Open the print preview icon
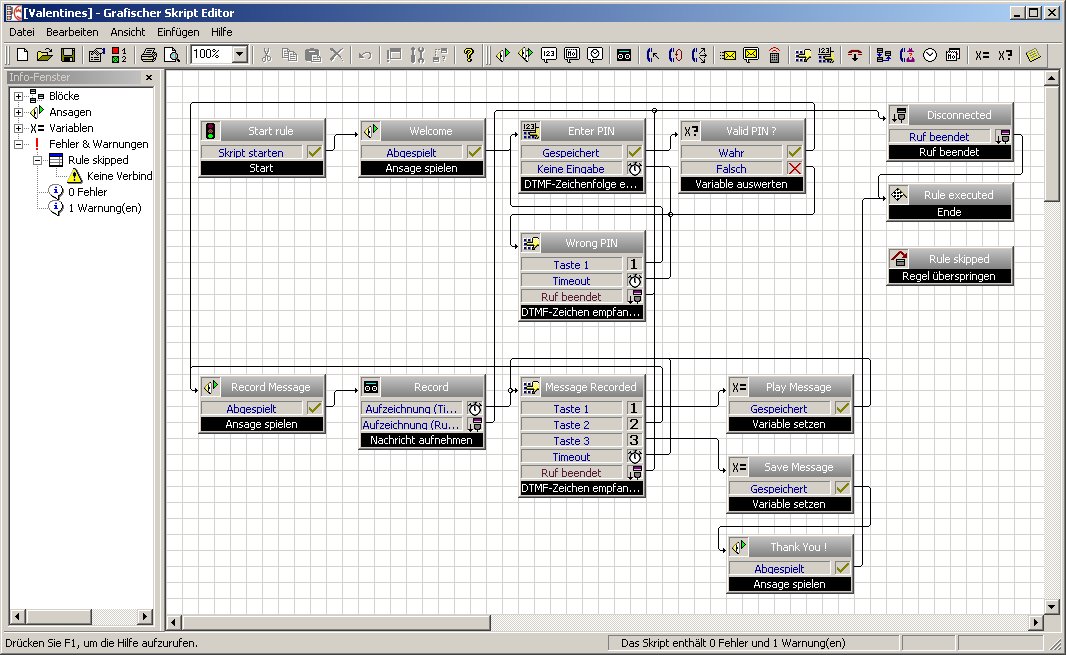Viewport: 1066px width, 655px height. (172, 55)
